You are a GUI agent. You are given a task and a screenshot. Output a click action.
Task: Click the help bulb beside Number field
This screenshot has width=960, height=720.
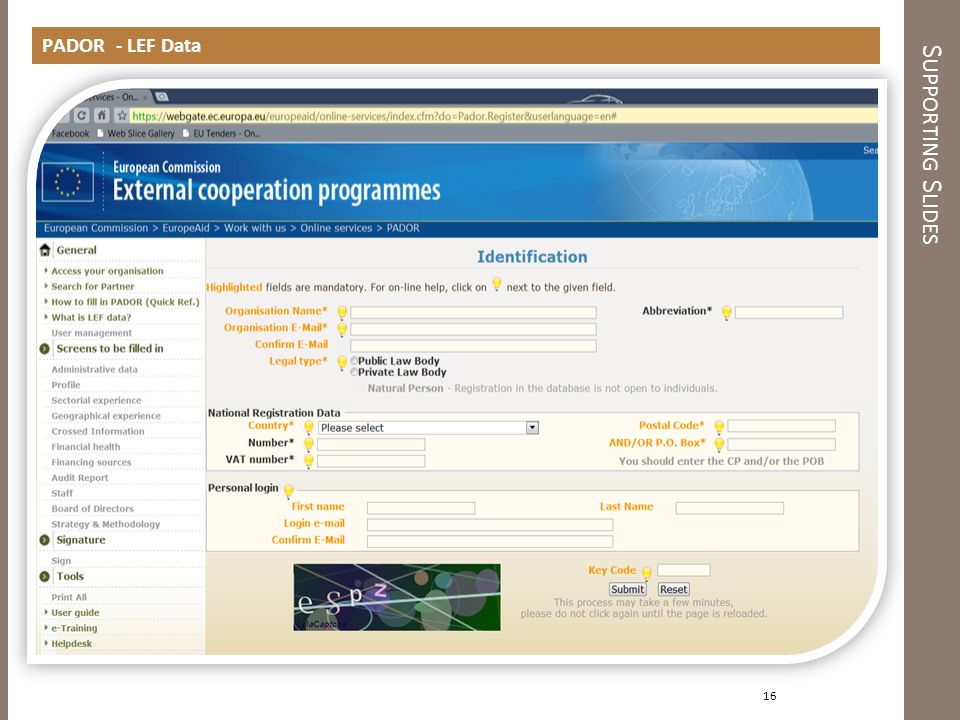[x=309, y=444]
